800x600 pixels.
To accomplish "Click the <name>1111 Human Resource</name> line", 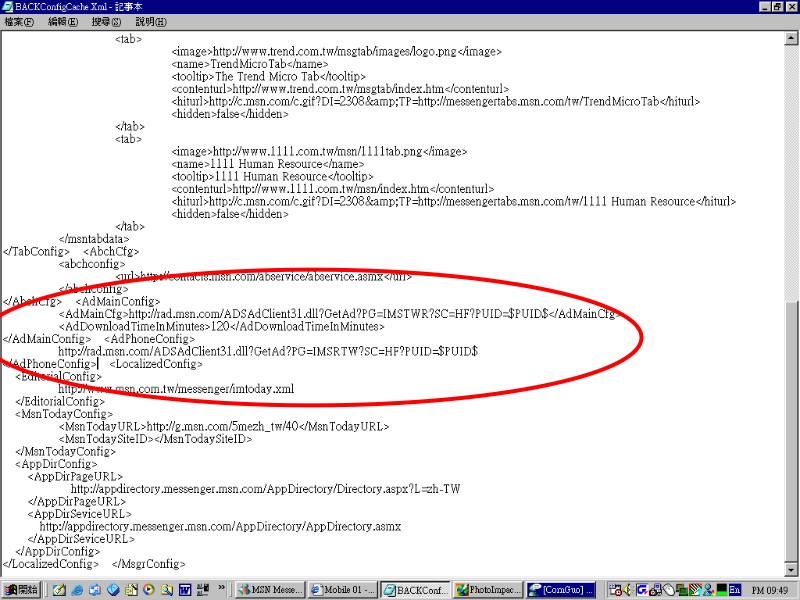I will (x=268, y=164).
